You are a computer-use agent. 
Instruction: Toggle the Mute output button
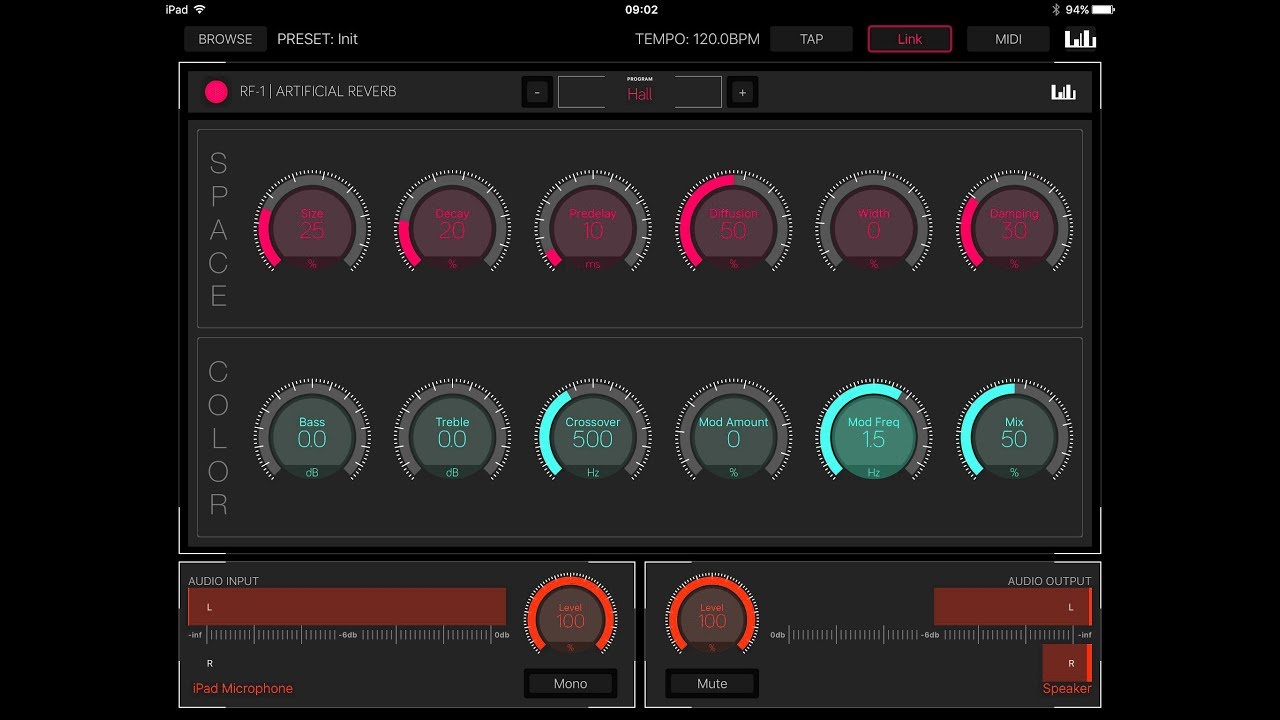pyautogui.click(x=712, y=684)
